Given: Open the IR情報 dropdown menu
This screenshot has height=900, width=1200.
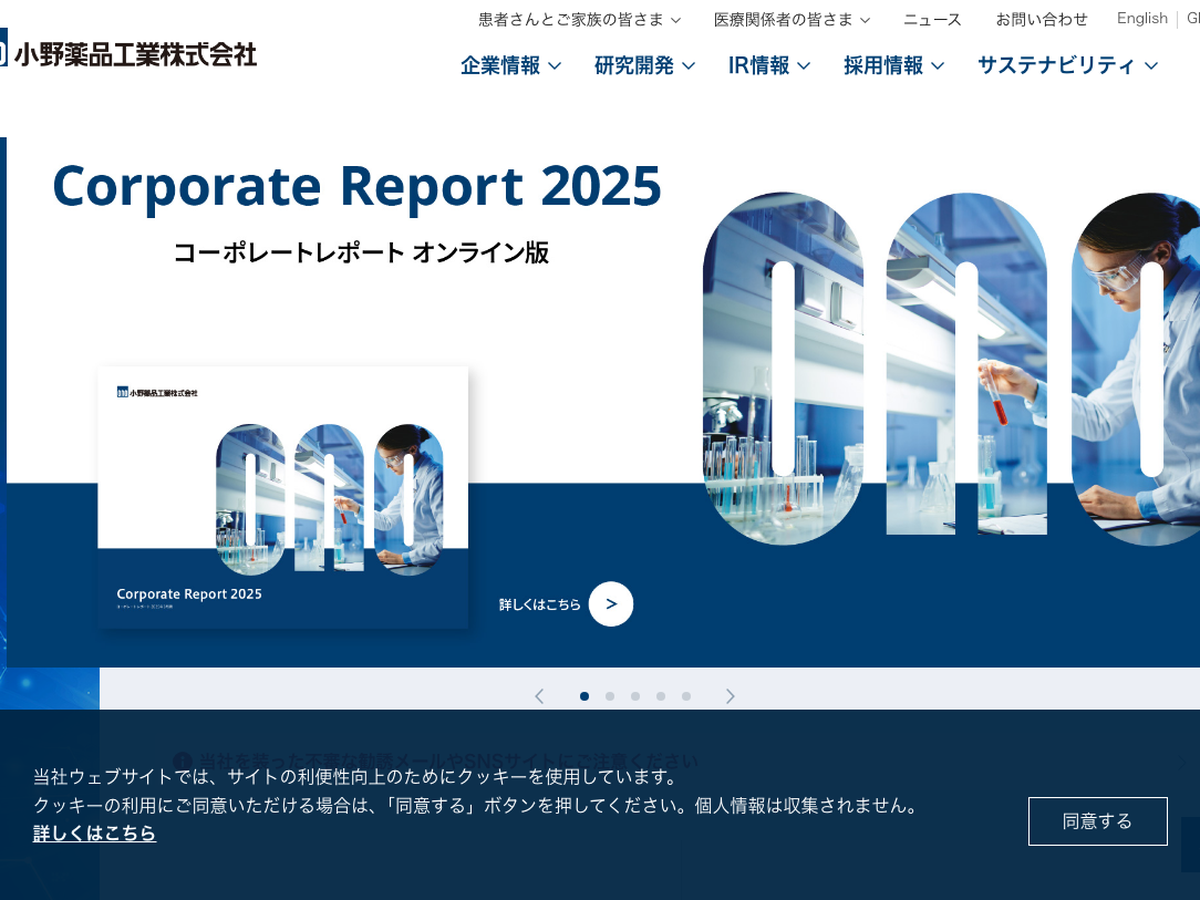Looking at the screenshot, I should coord(768,66).
